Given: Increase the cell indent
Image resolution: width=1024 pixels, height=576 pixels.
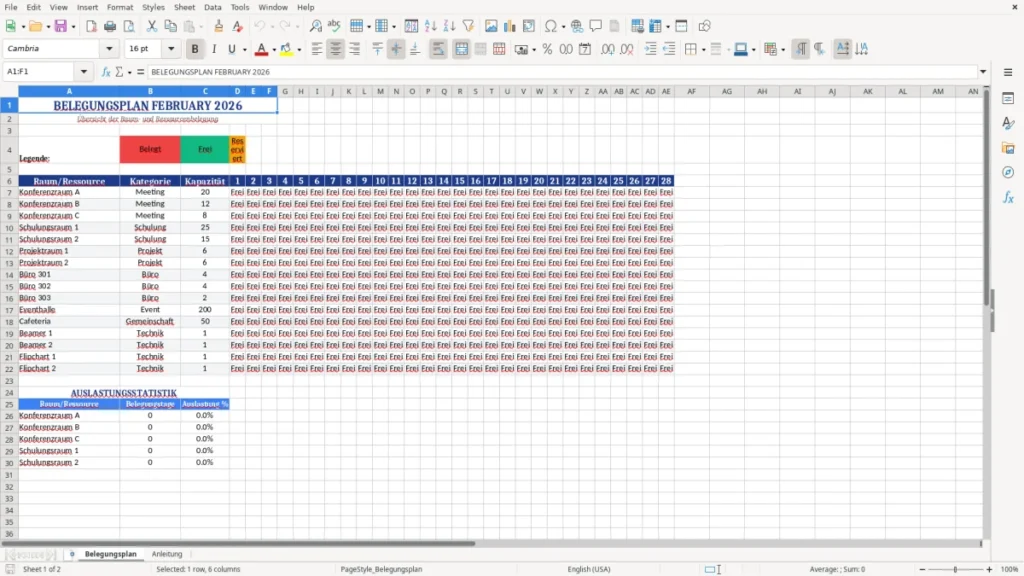Looking at the screenshot, I should [x=650, y=49].
